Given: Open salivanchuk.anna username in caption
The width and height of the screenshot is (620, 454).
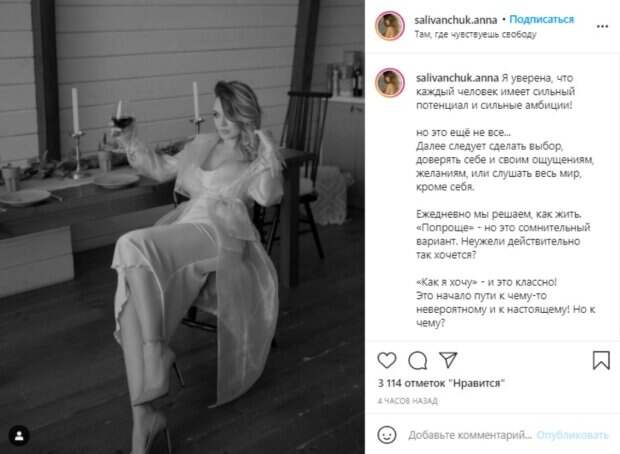Looking at the screenshot, I should [457, 78].
